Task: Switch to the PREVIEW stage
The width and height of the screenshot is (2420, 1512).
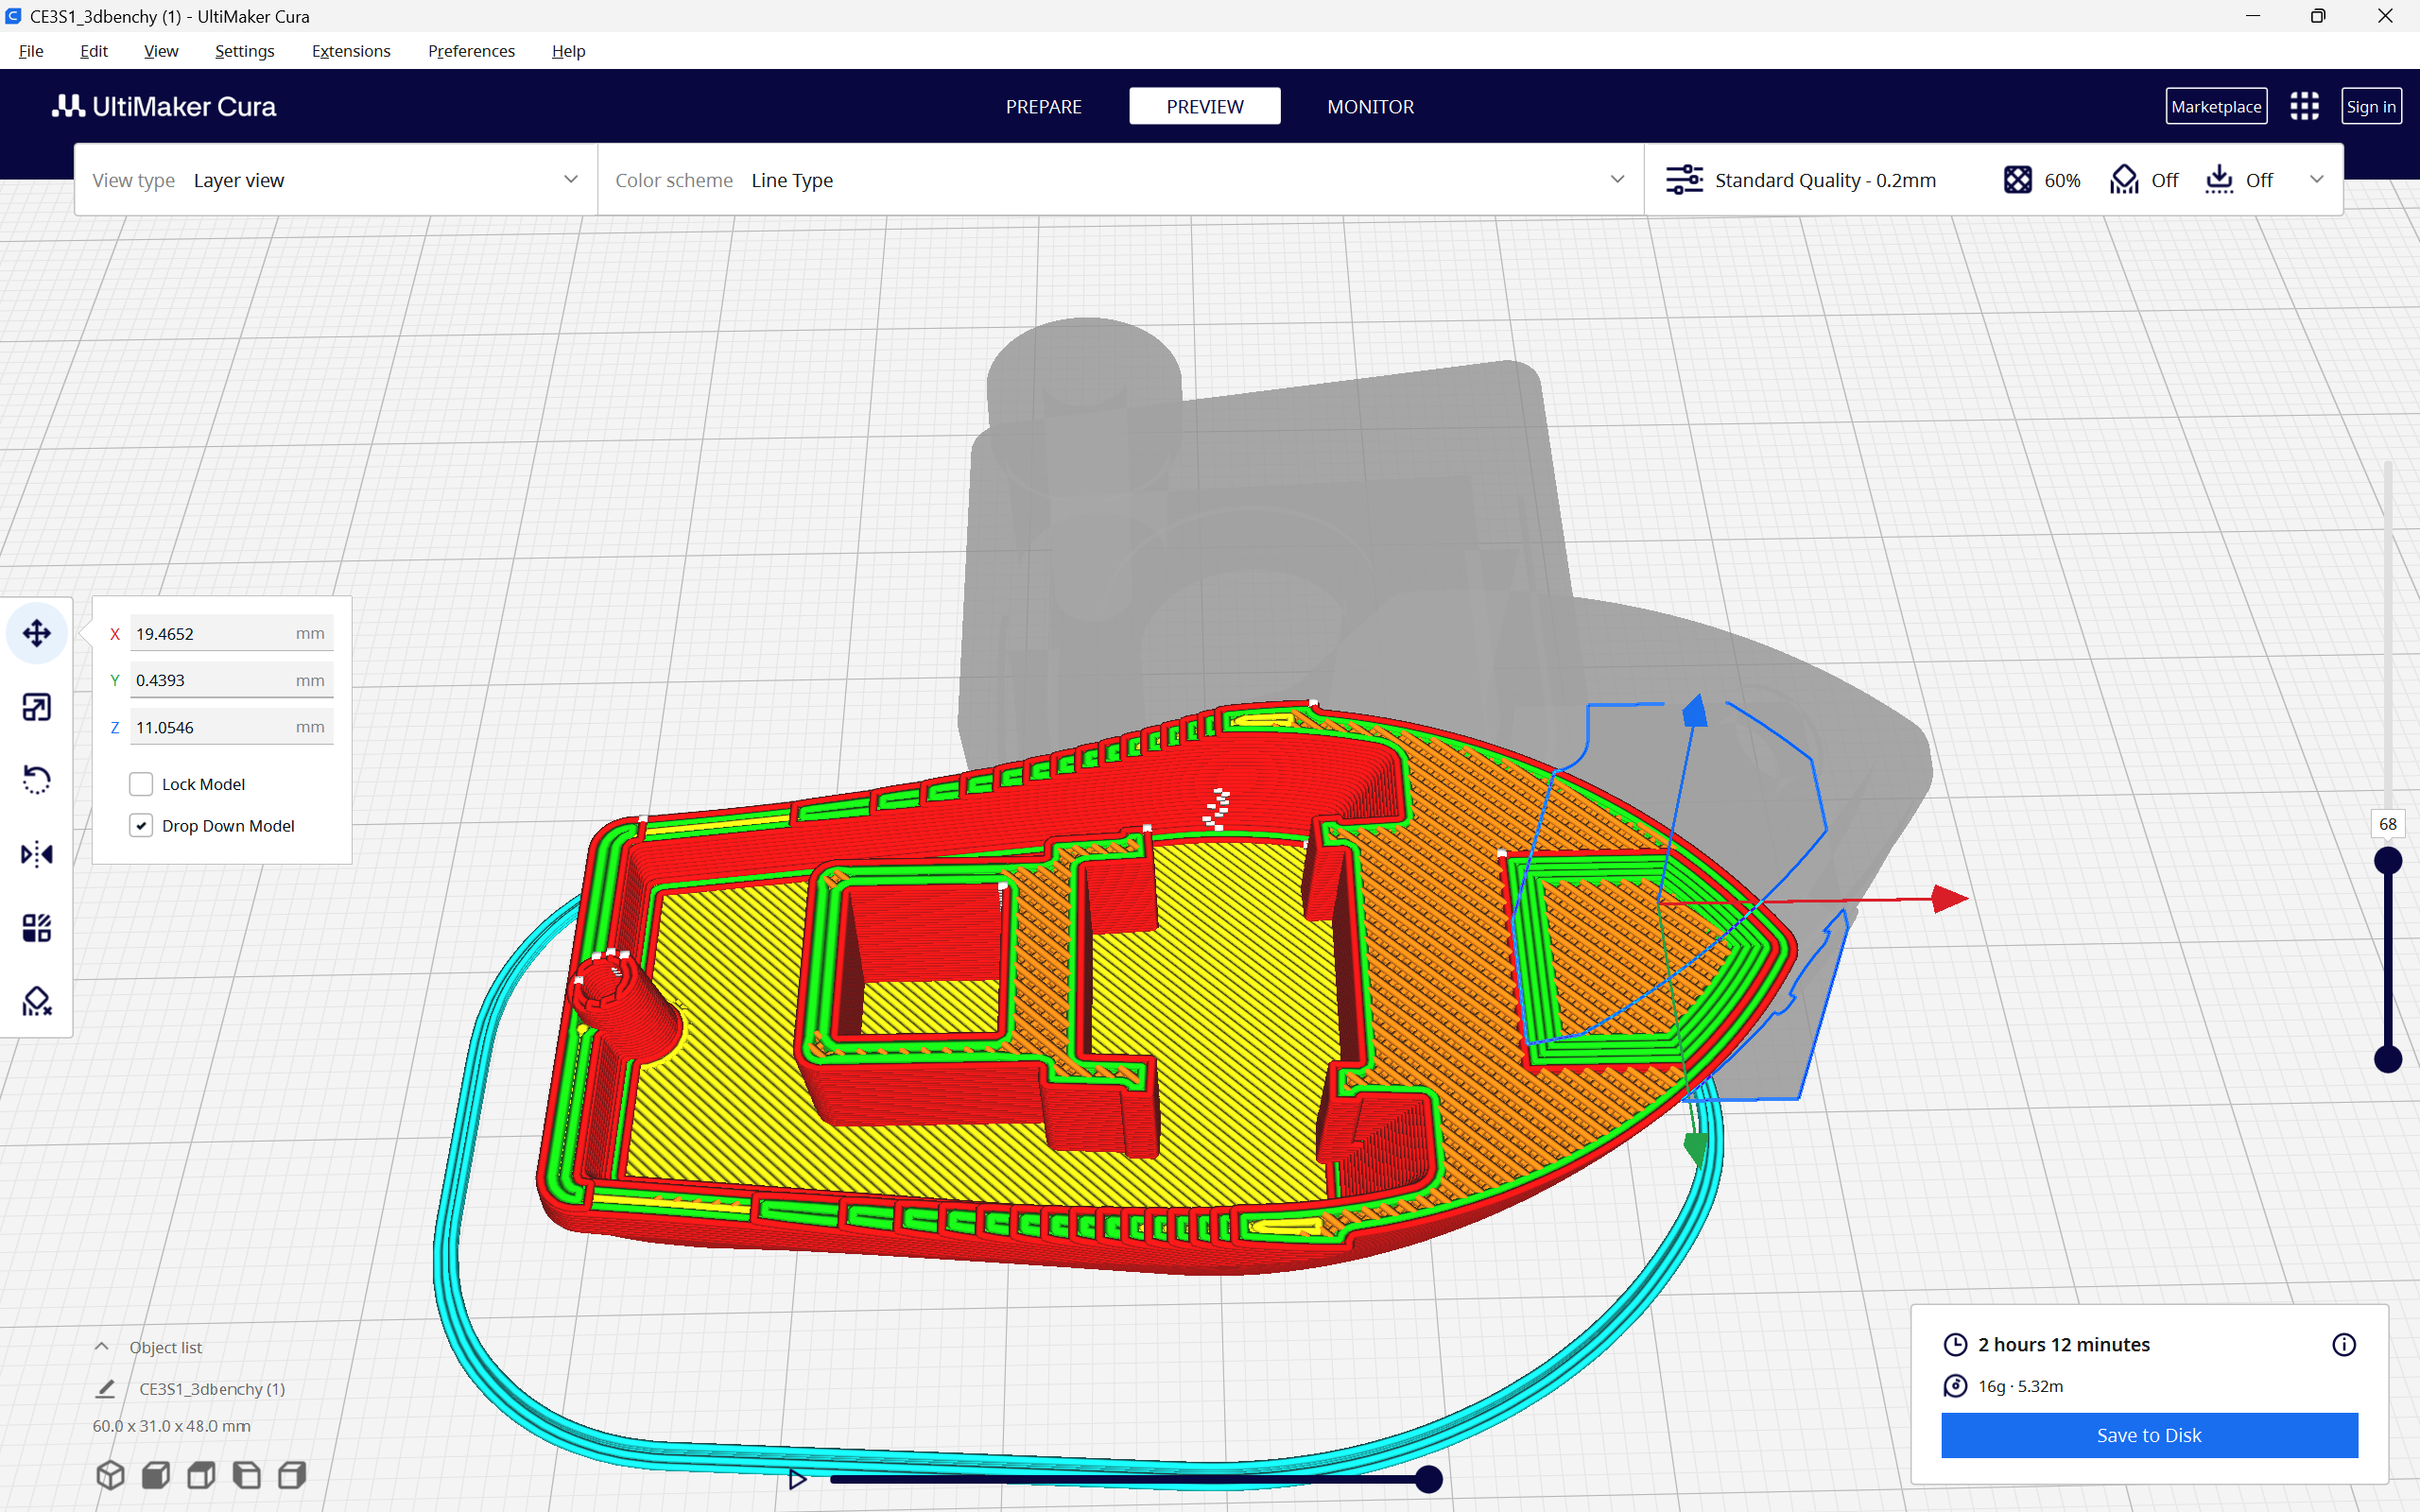Action: 1205,106
